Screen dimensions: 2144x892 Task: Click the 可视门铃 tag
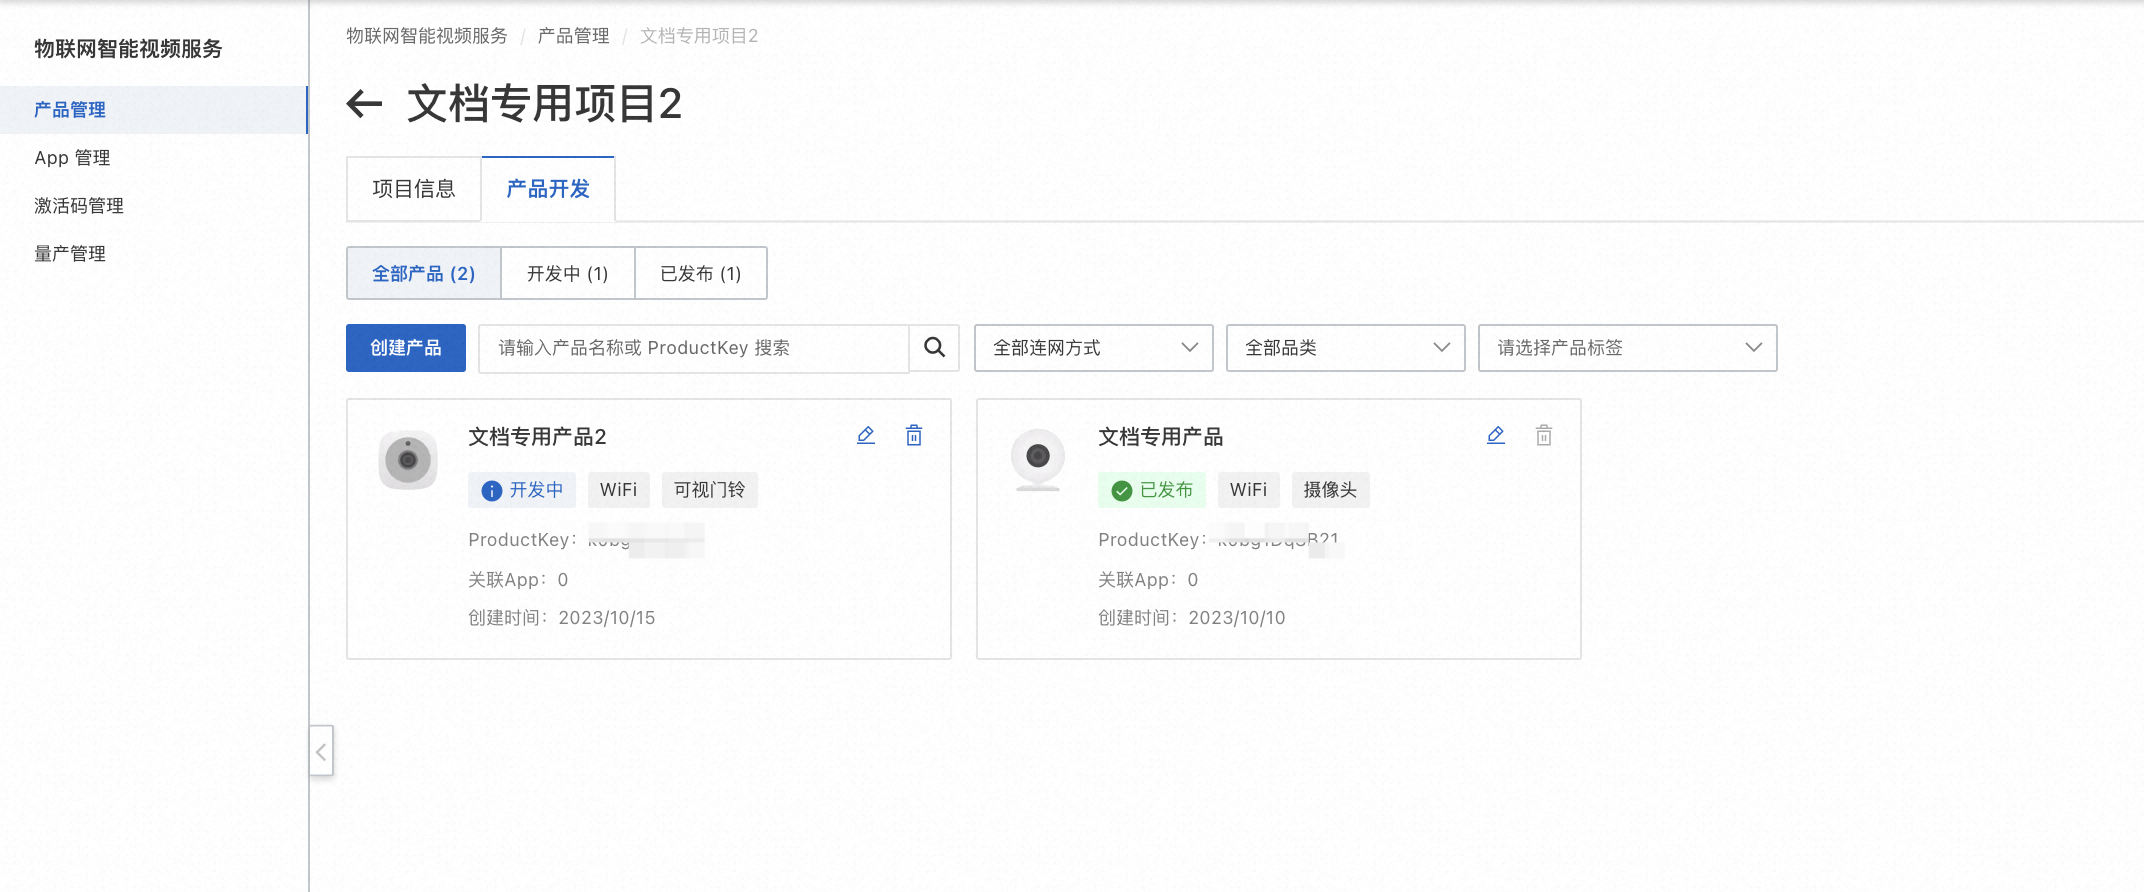710,490
